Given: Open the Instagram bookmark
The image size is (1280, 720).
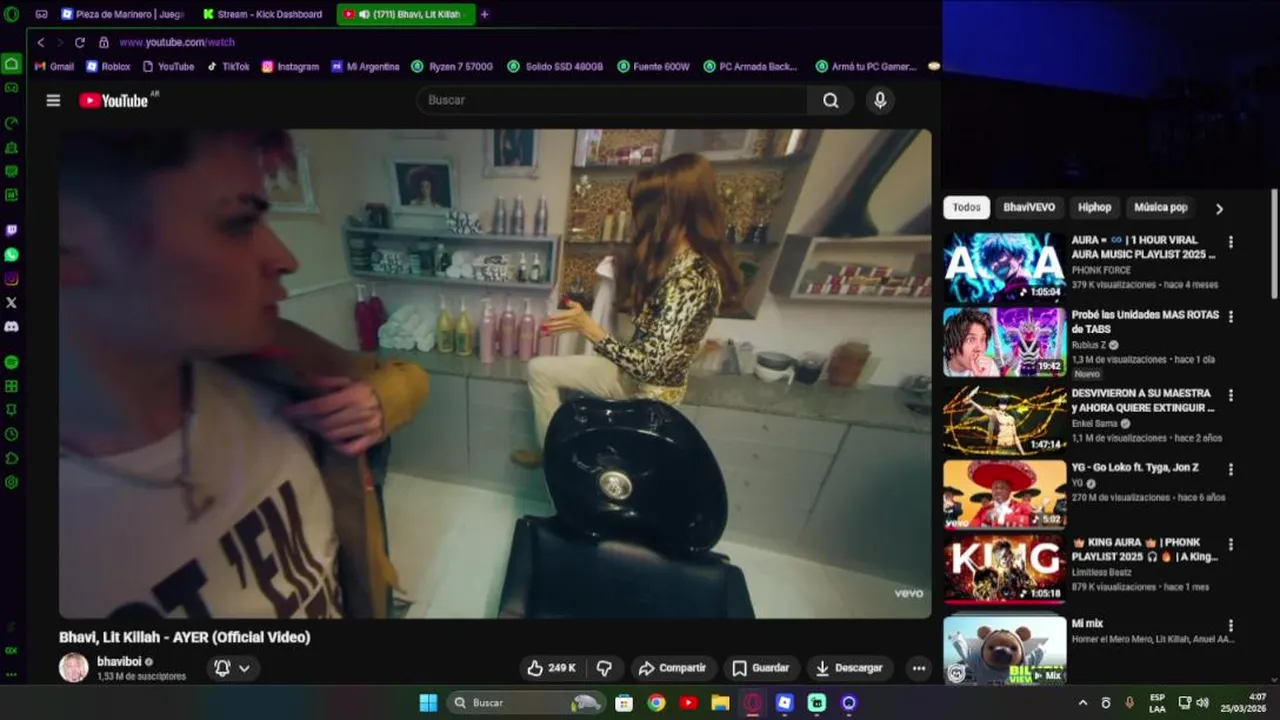Looking at the screenshot, I should coord(290,66).
